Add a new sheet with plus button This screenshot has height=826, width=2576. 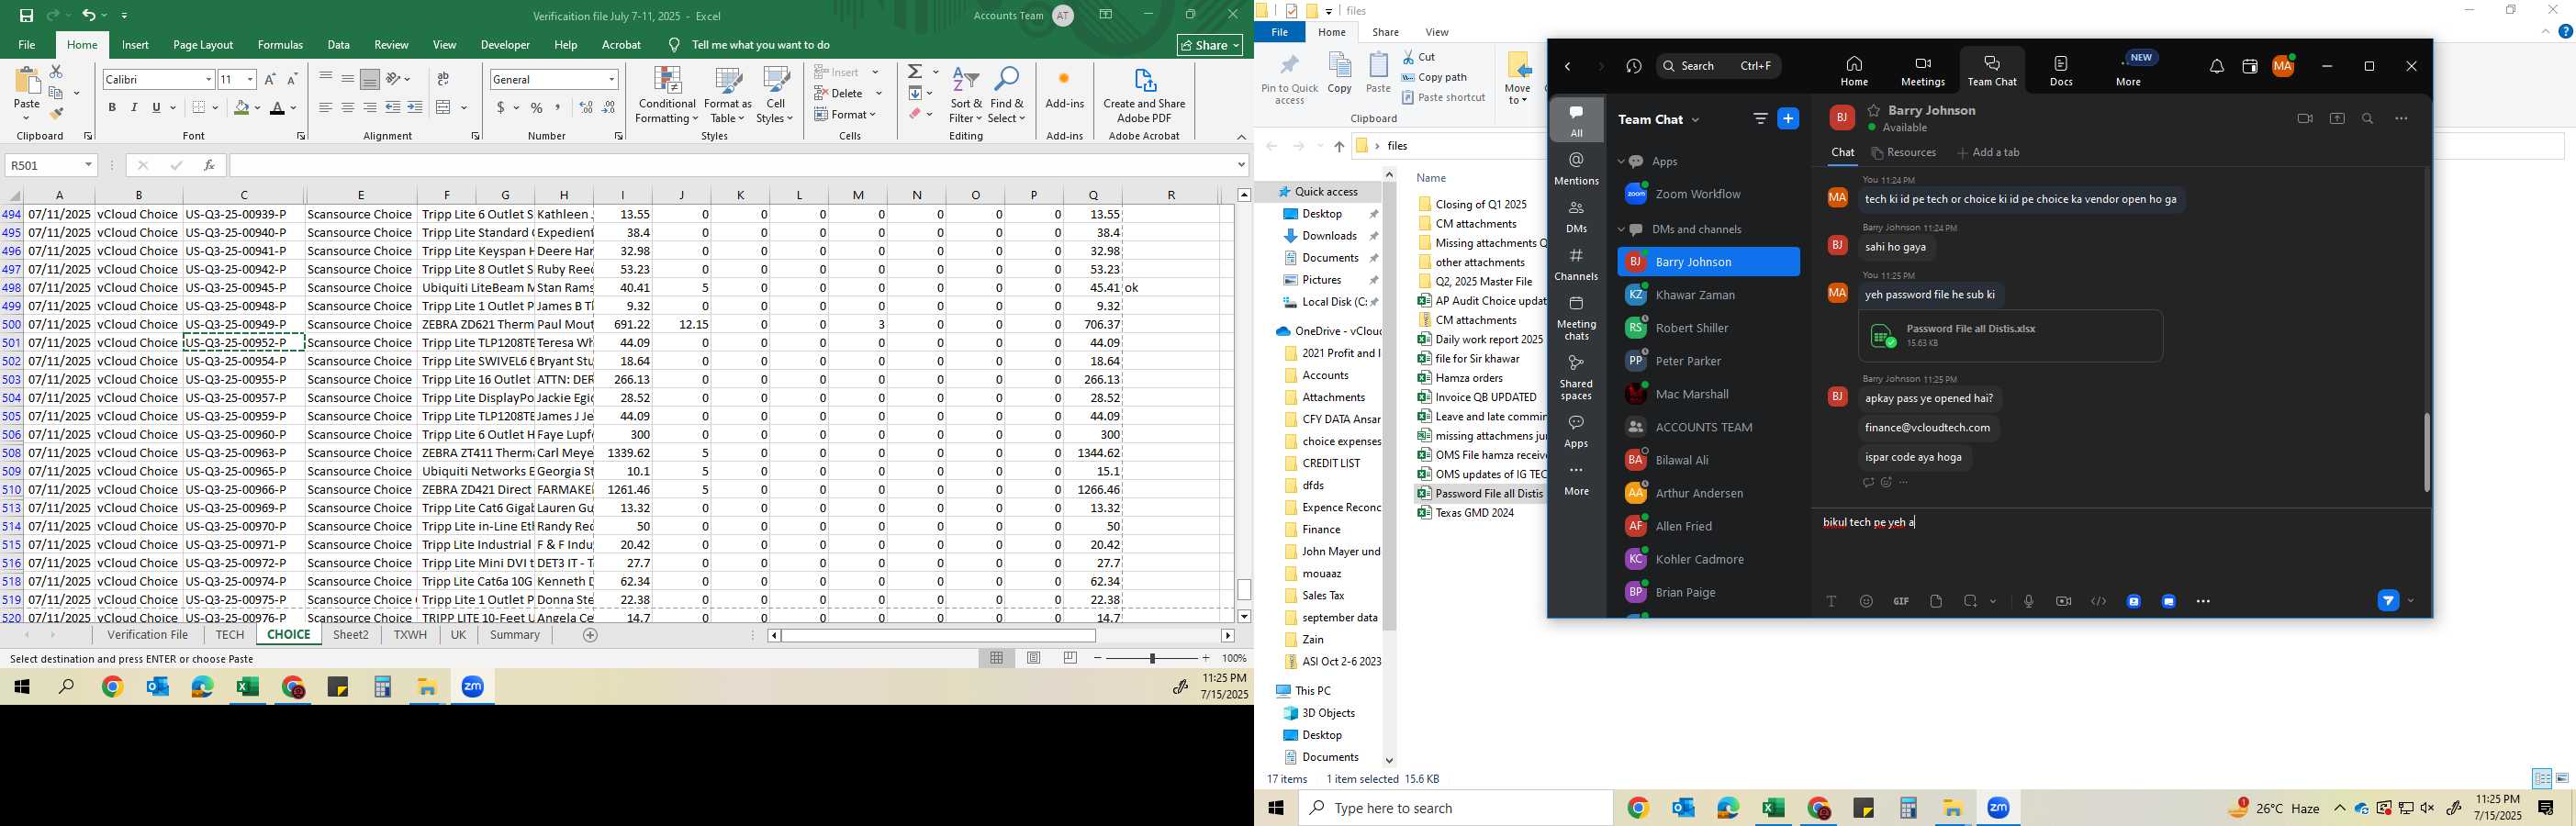[x=590, y=635]
